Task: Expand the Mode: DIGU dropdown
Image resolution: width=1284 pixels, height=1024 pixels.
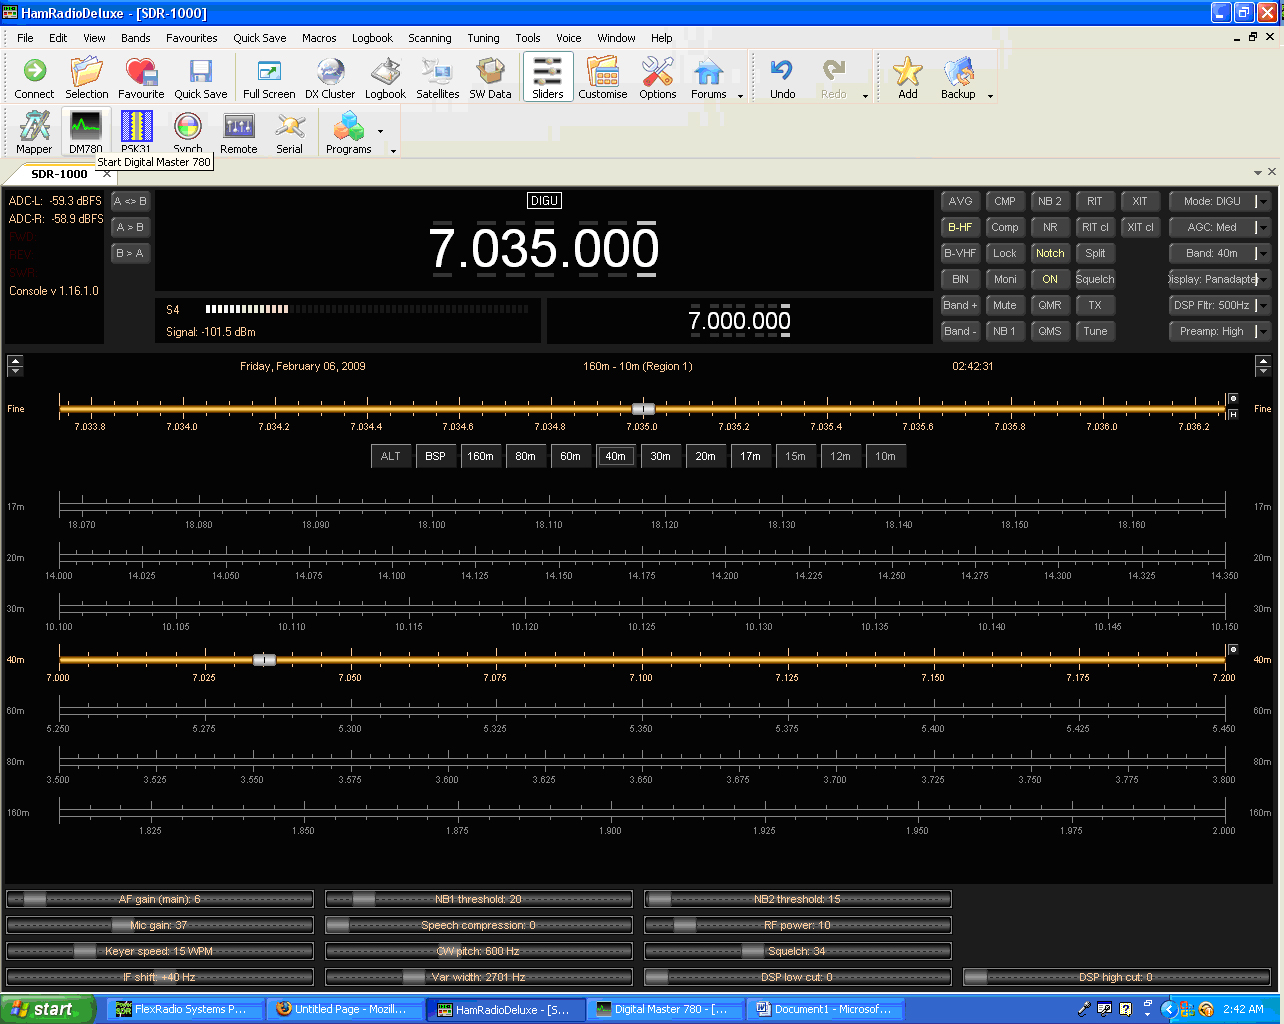Action: (x=1262, y=201)
